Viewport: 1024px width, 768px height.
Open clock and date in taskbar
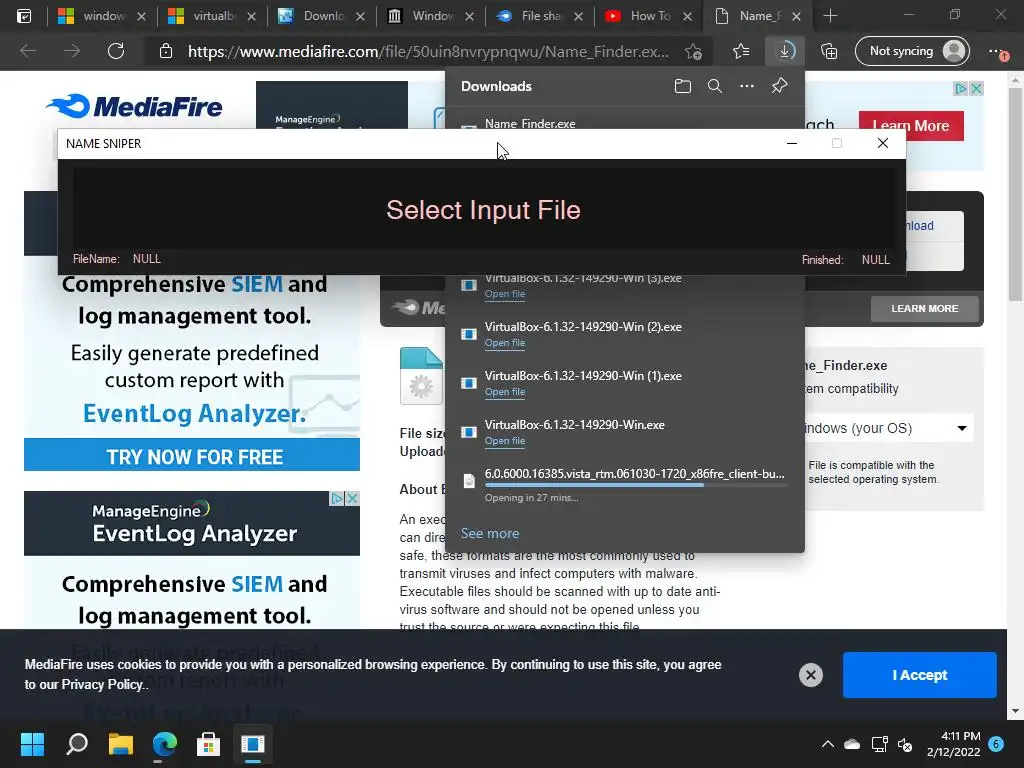point(953,744)
